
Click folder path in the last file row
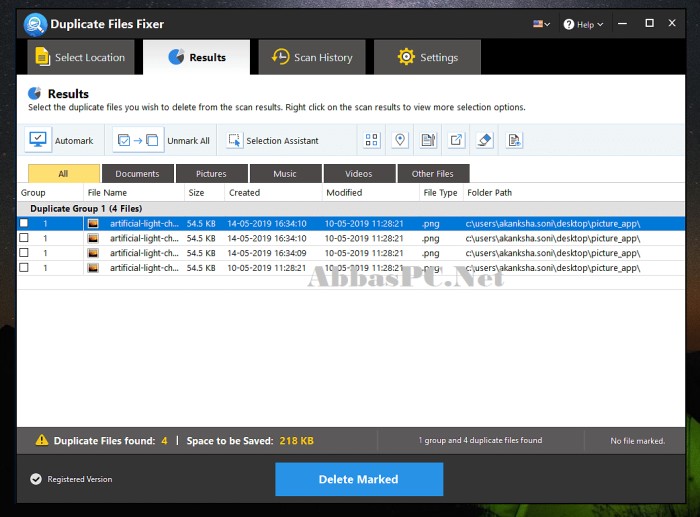553,268
